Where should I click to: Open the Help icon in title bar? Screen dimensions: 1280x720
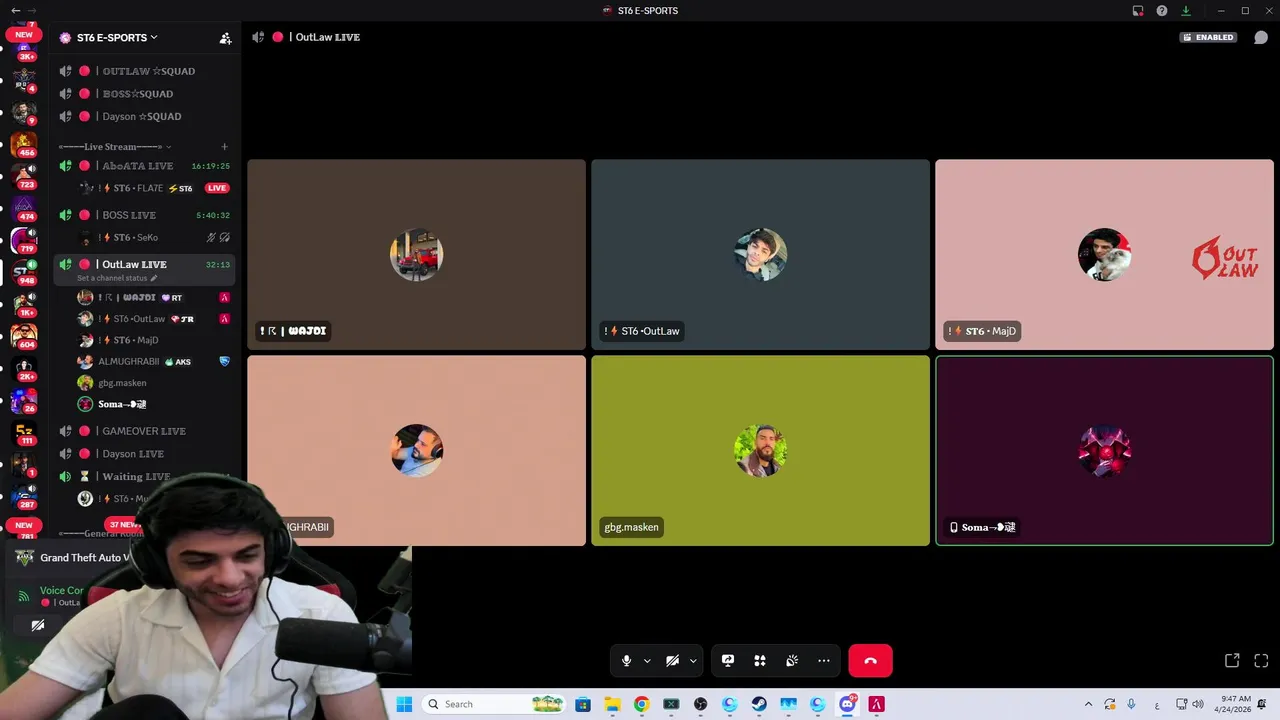1162,11
